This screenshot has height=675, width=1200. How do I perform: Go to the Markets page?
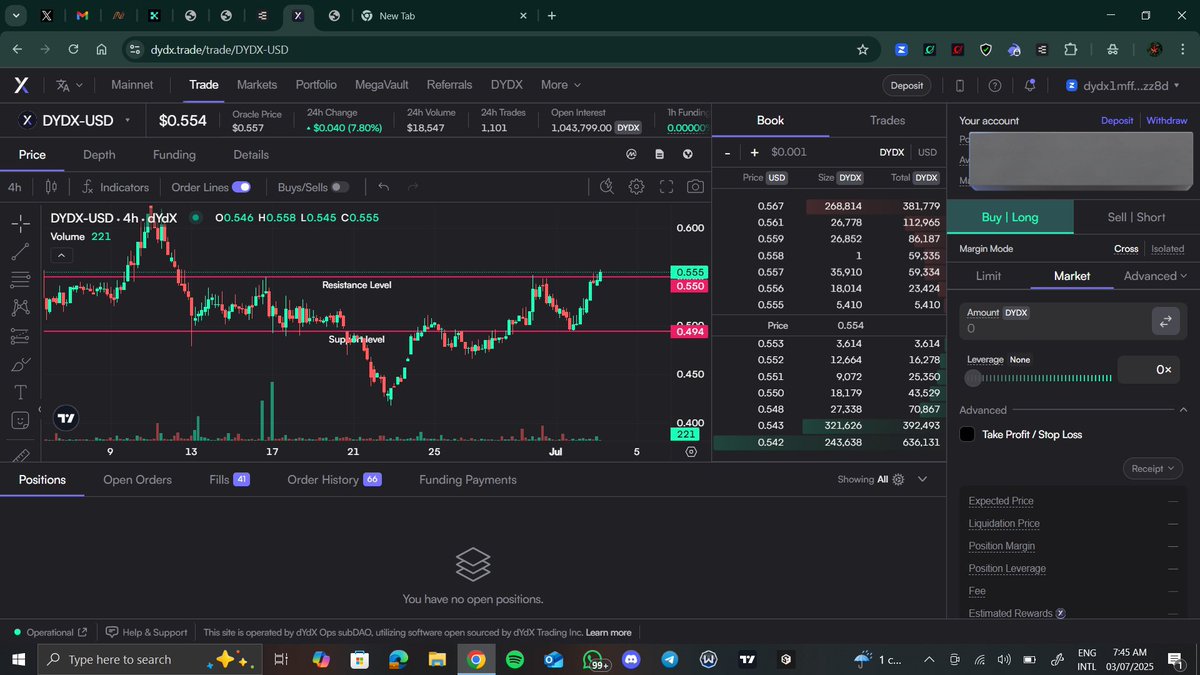257,86
